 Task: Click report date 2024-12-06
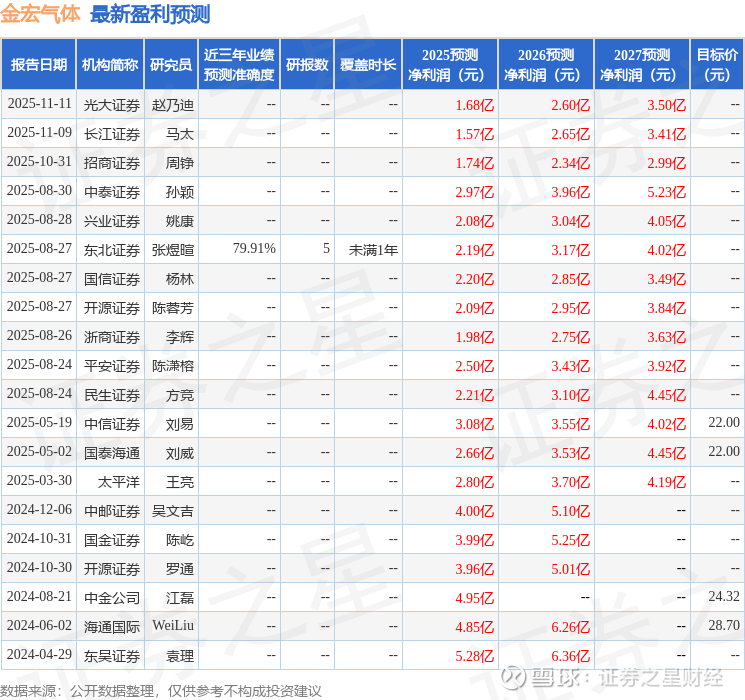click(x=39, y=509)
